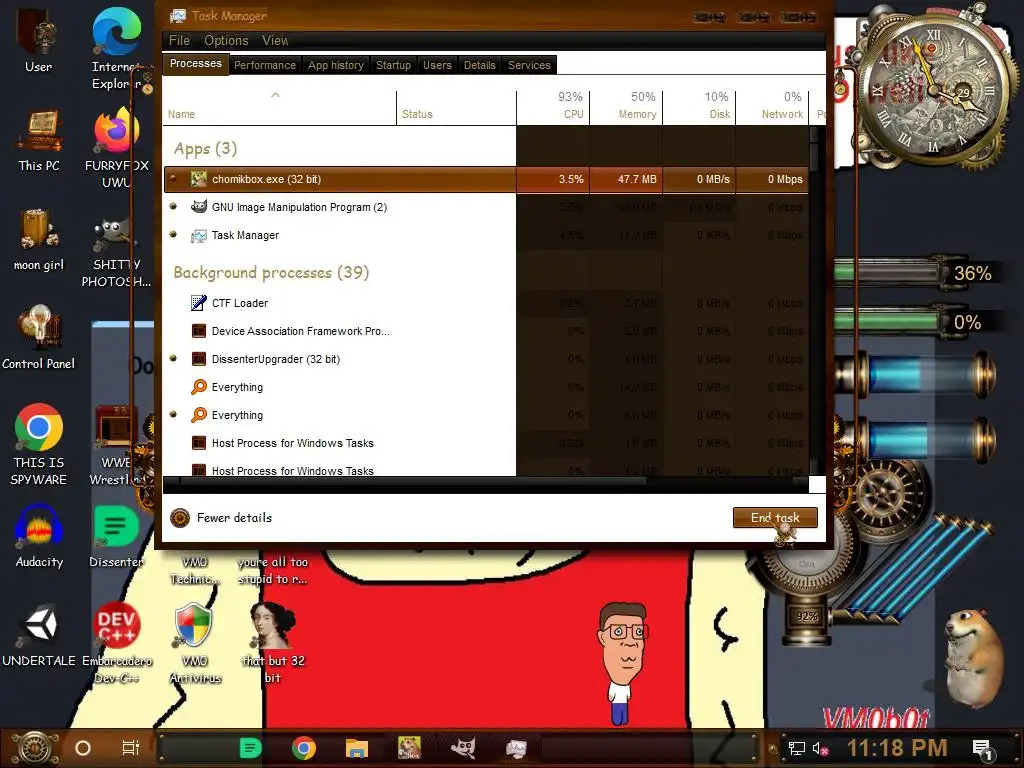Sort by the Network column header
Screen dimensions: 1024x768
pyautogui.click(x=773, y=107)
